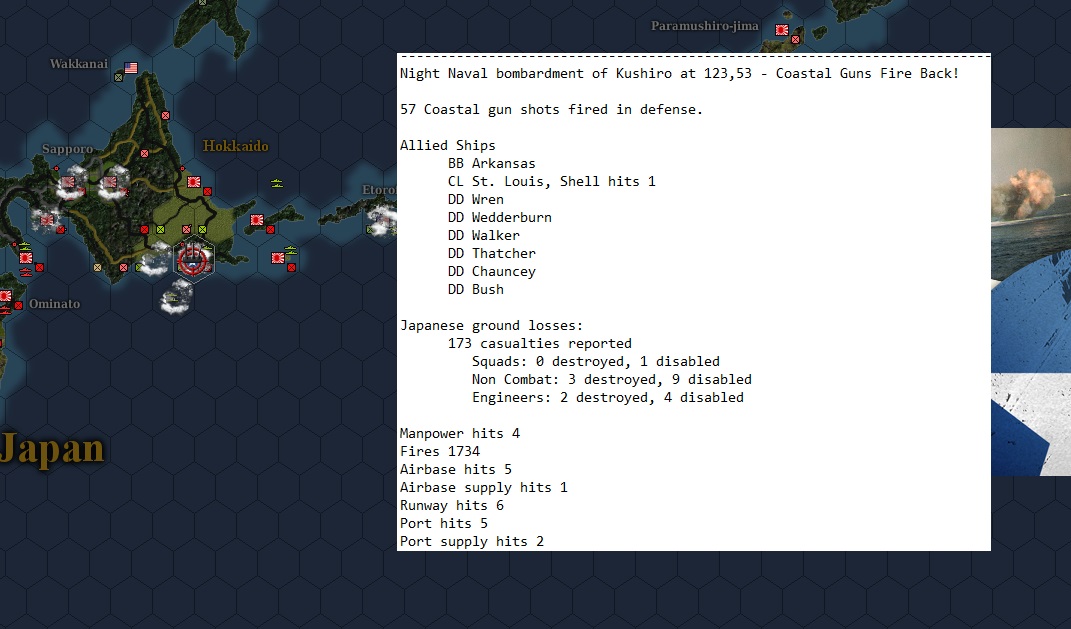This screenshot has height=629, width=1071.
Task: Click the '173 casualties reported' line
Action: pyautogui.click(x=540, y=343)
